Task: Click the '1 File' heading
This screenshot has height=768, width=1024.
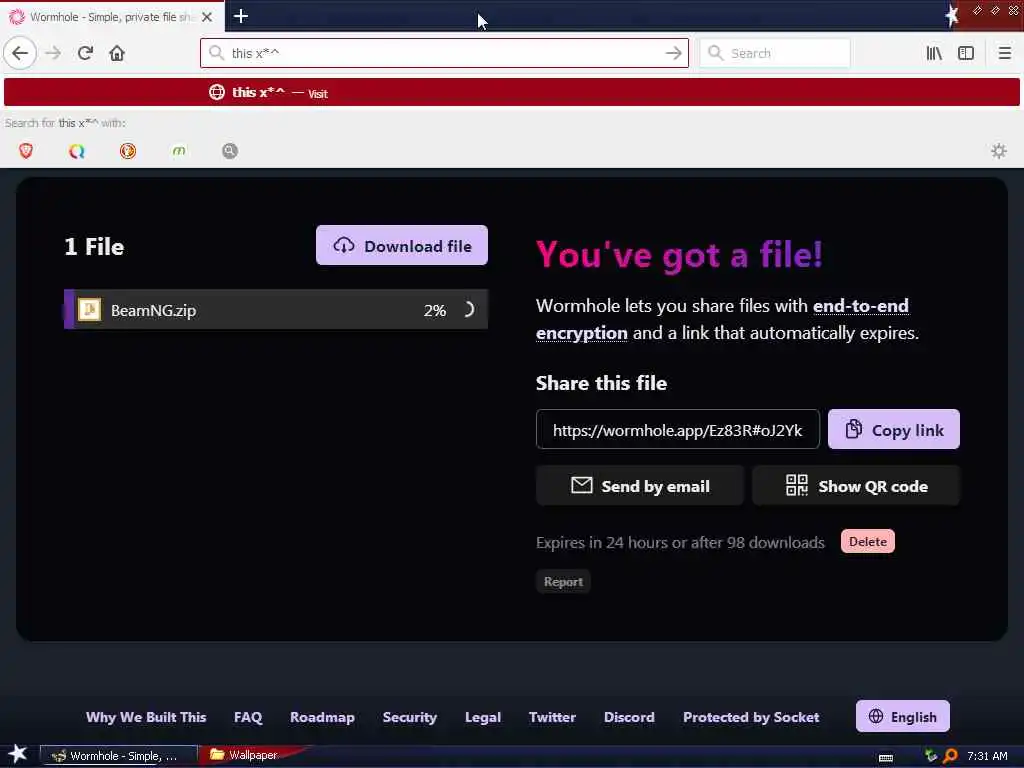Action: [94, 247]
